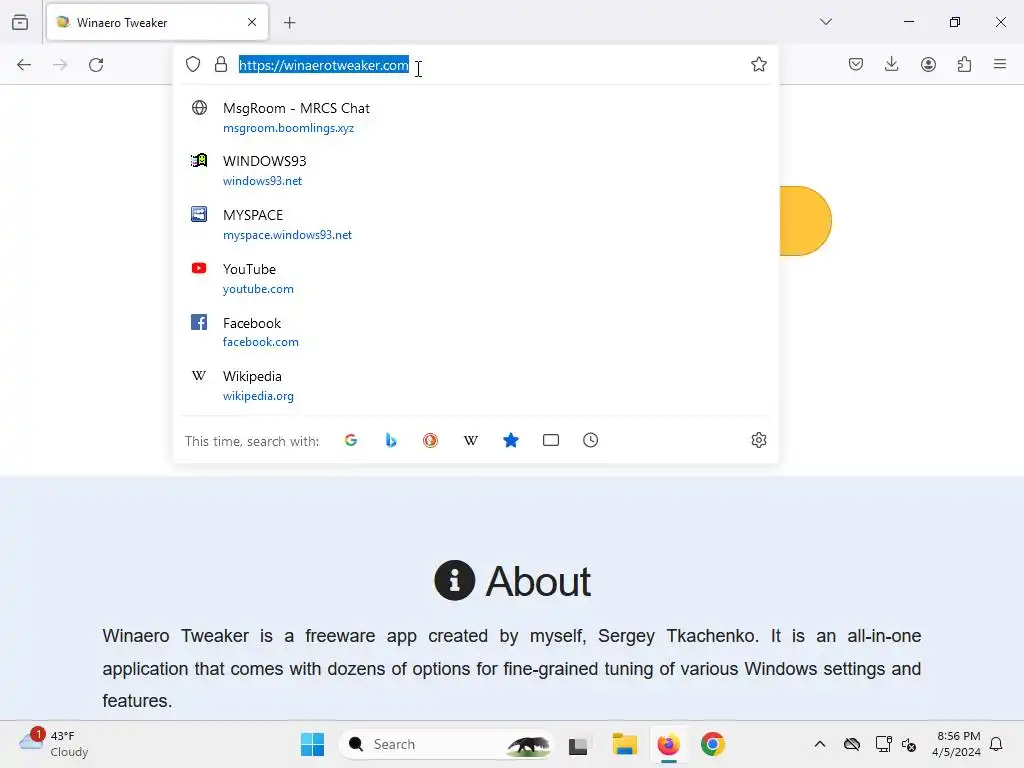This screenshot has height=768, width=1024.
Task: Switch to the Winaero Tweaker tab
Action: (x=157, y=23)
